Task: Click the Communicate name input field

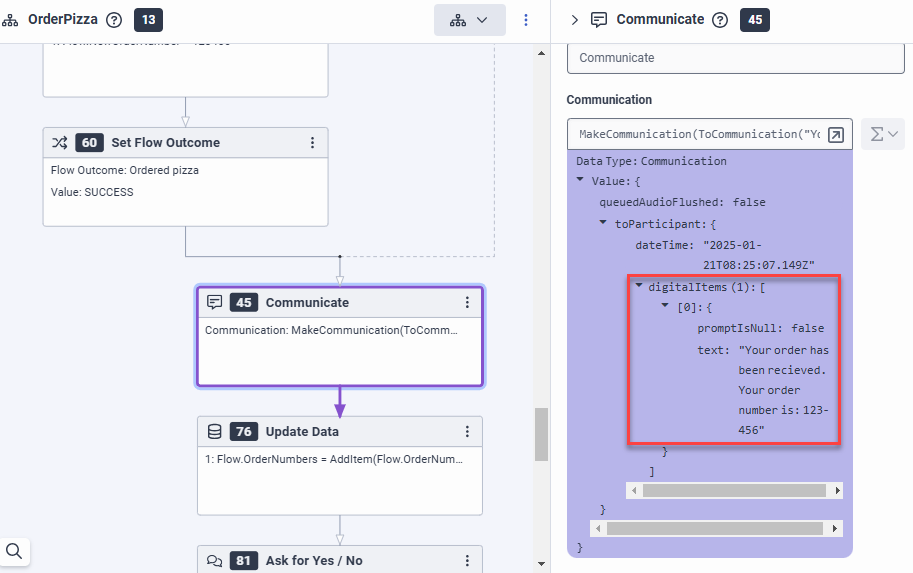Action: tap(735, 58)
